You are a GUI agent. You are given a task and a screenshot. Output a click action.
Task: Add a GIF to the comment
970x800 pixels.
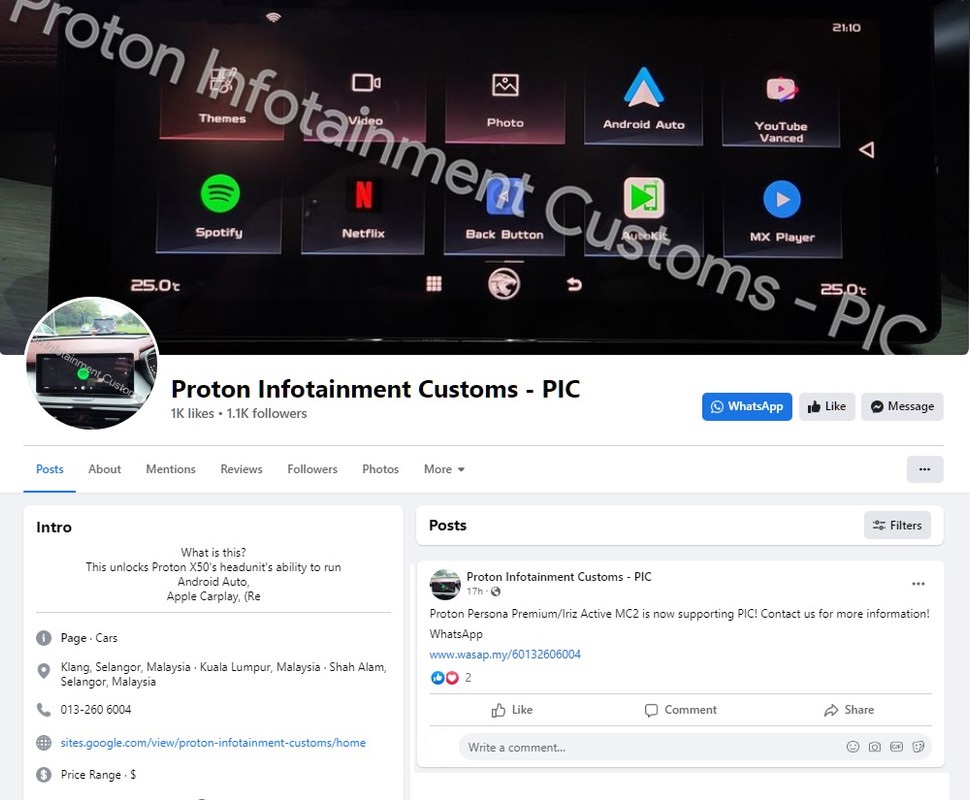coord(896,747)
